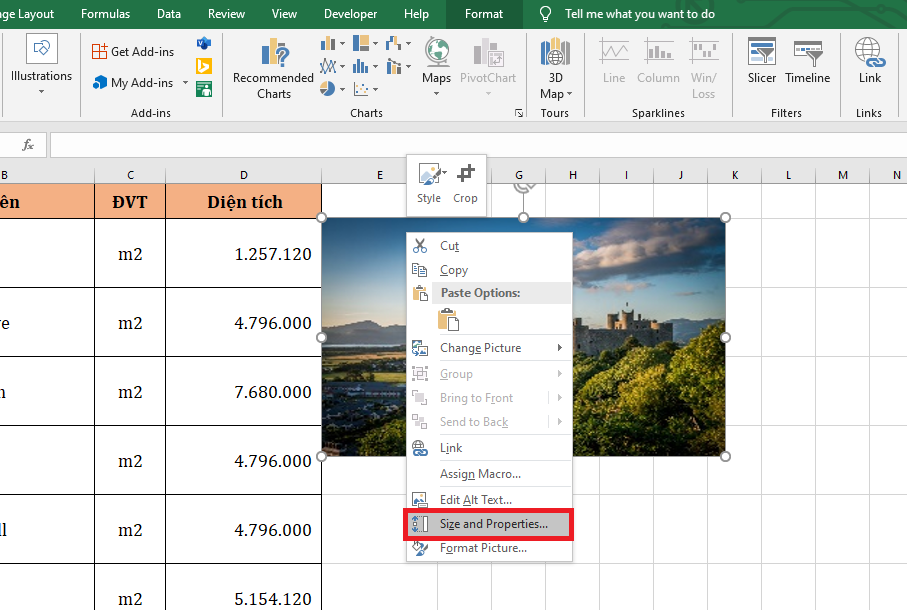907x610 pixels.
Task: Open Charts group dialog launcher
Action: (x=518, y=114)
